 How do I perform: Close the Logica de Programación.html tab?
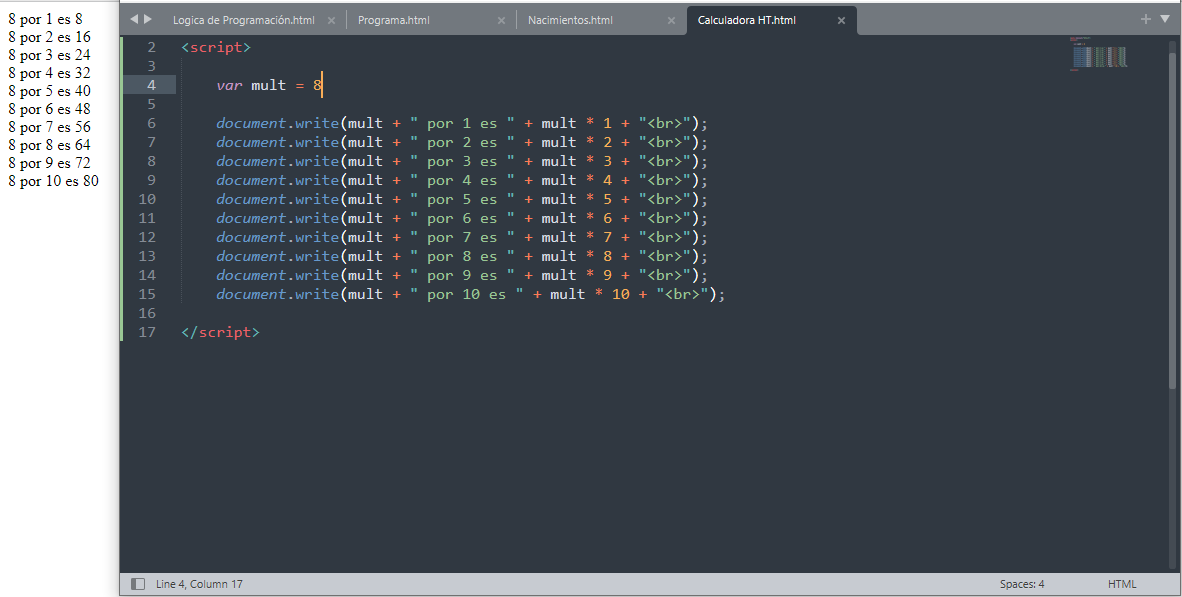[x=331, y=20]
